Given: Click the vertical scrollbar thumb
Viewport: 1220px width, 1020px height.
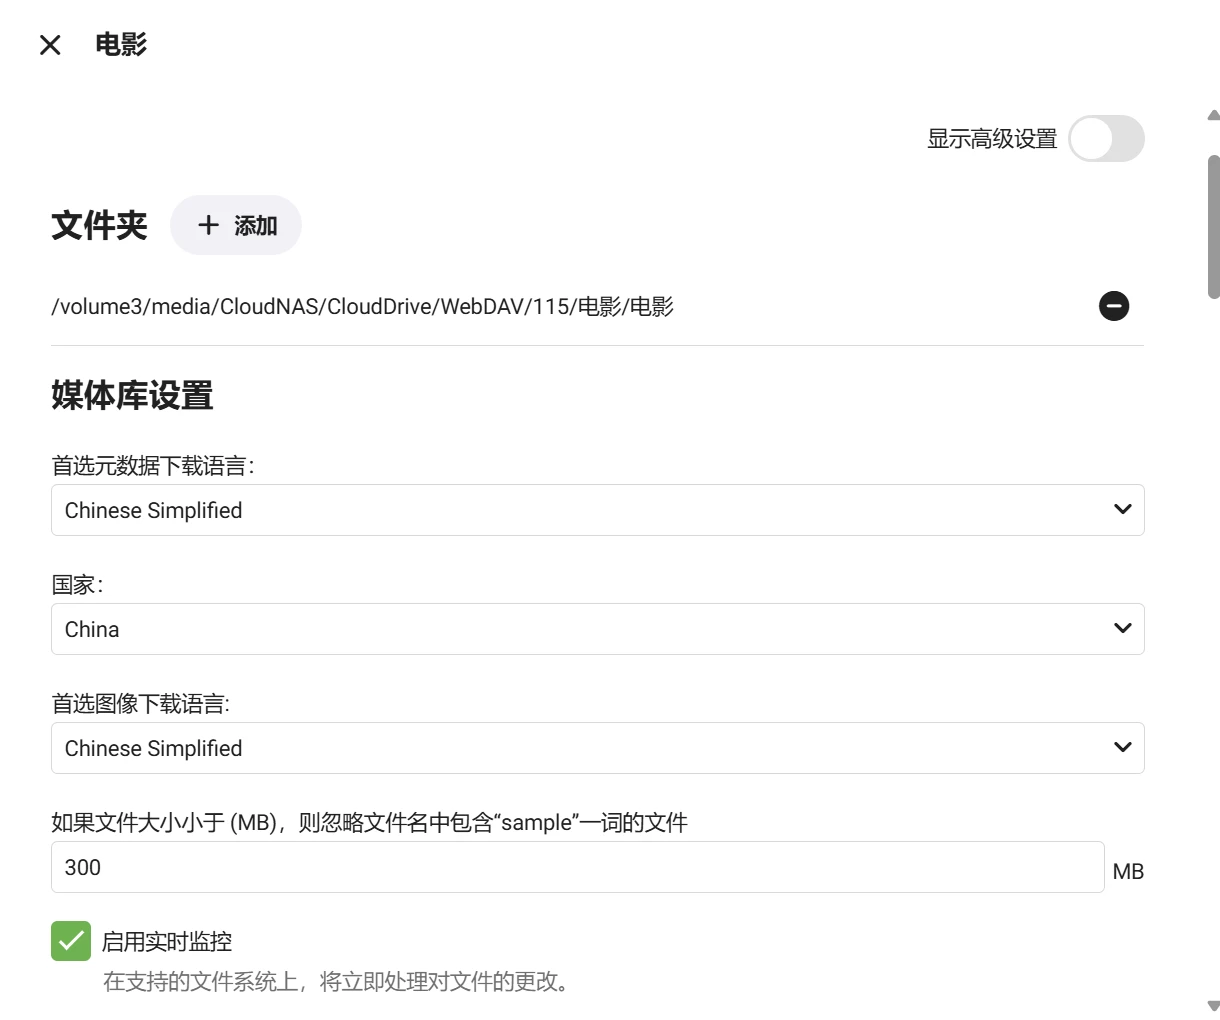Looking at the screenshot, I should tap(1213, 226).
